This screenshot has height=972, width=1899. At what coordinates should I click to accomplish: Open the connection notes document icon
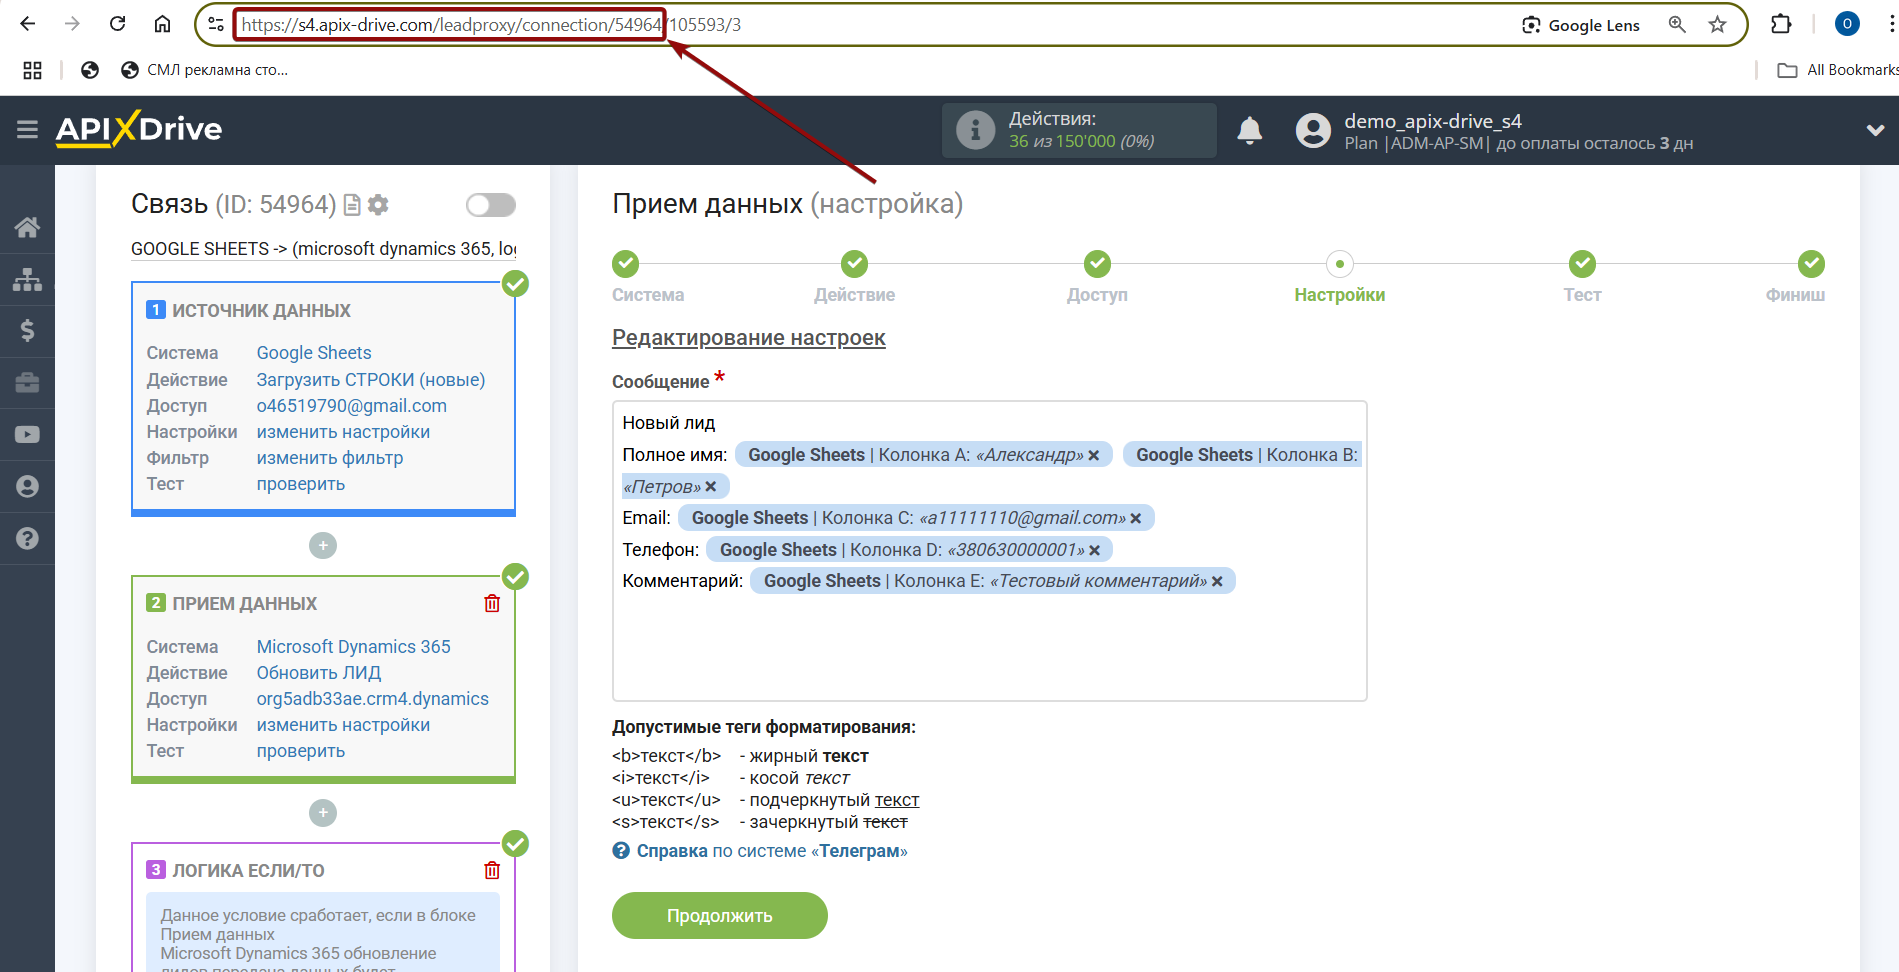click(x=352, y=205)
